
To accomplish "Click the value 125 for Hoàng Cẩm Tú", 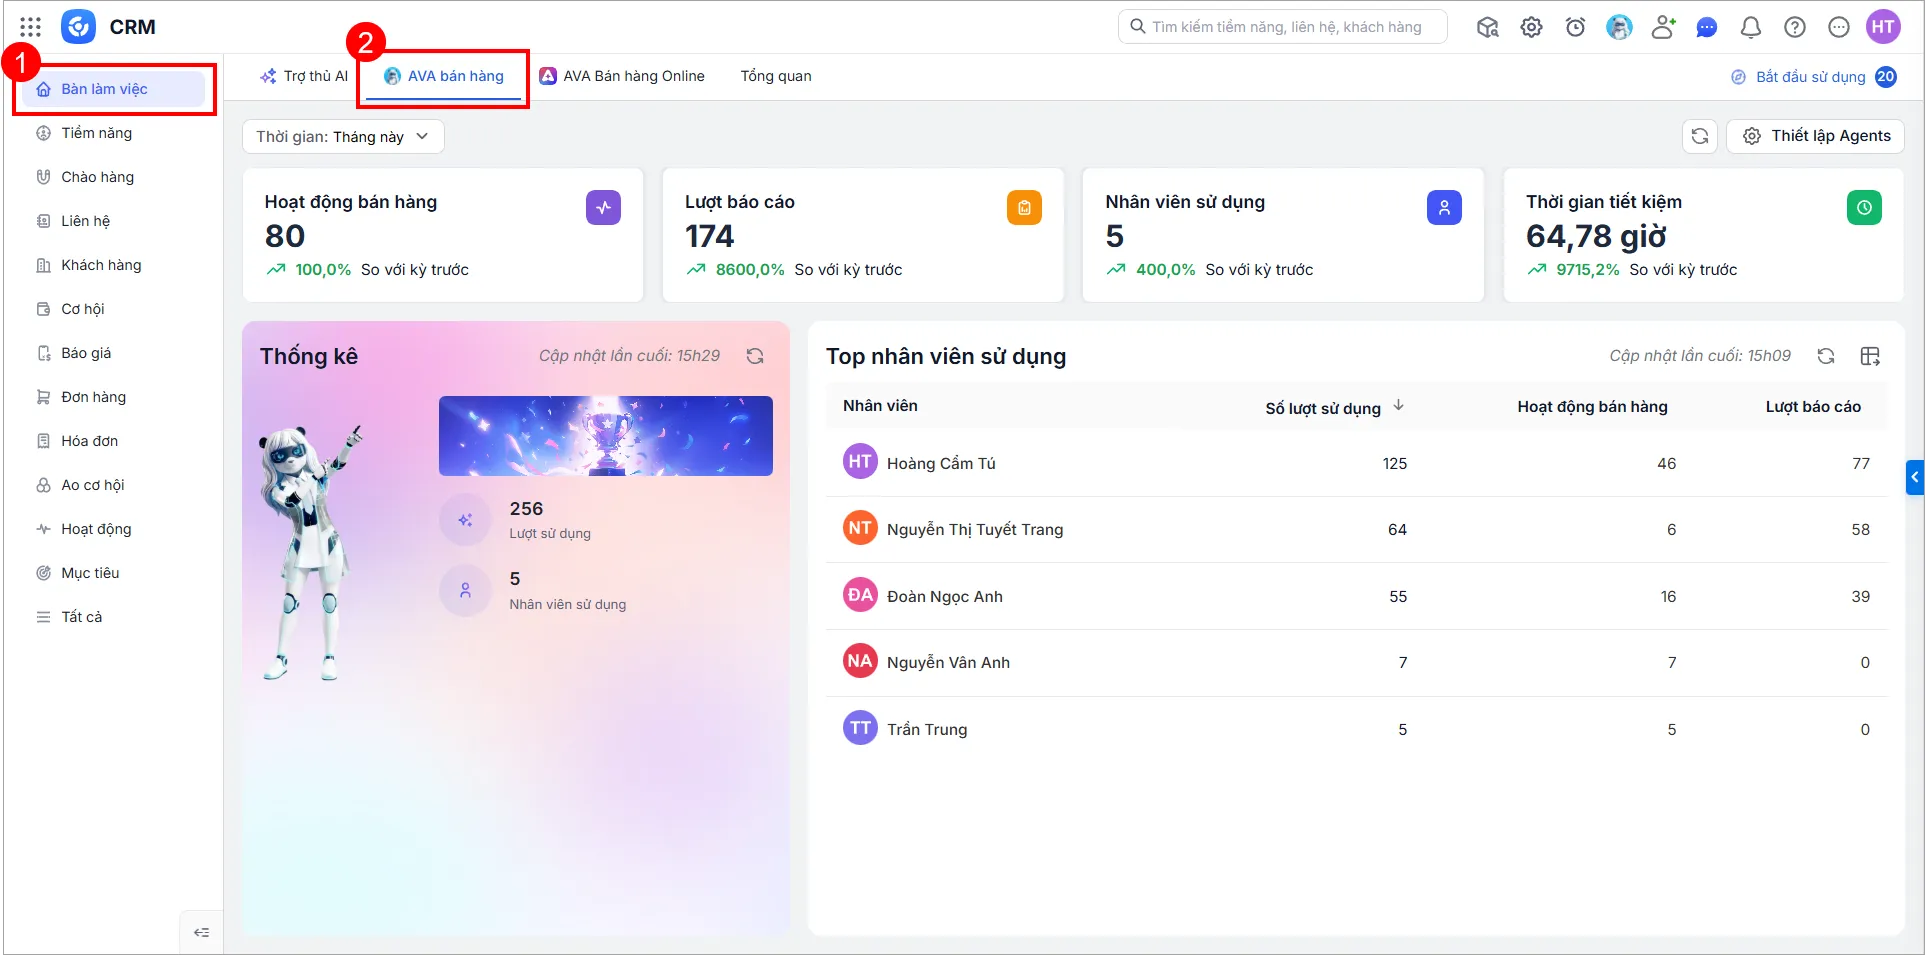I will point(1394,463).
